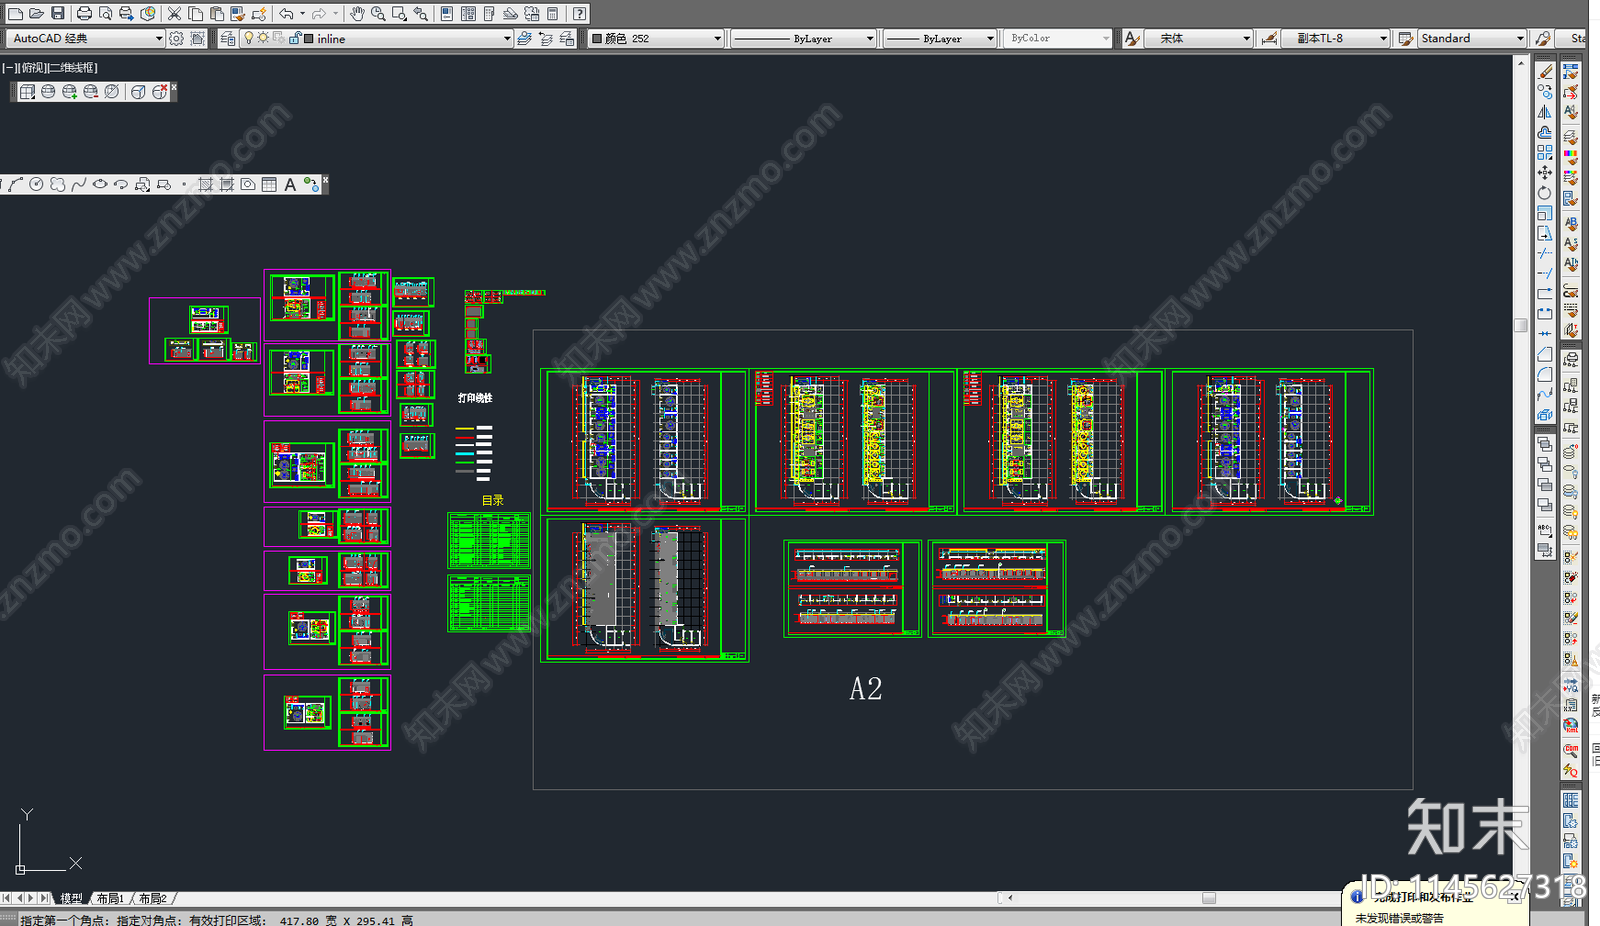Image resolution: width=1600 pixels, height=926 pixels.
Task: Open the 二维线框 visual style menu
Action: coord(74,68)
